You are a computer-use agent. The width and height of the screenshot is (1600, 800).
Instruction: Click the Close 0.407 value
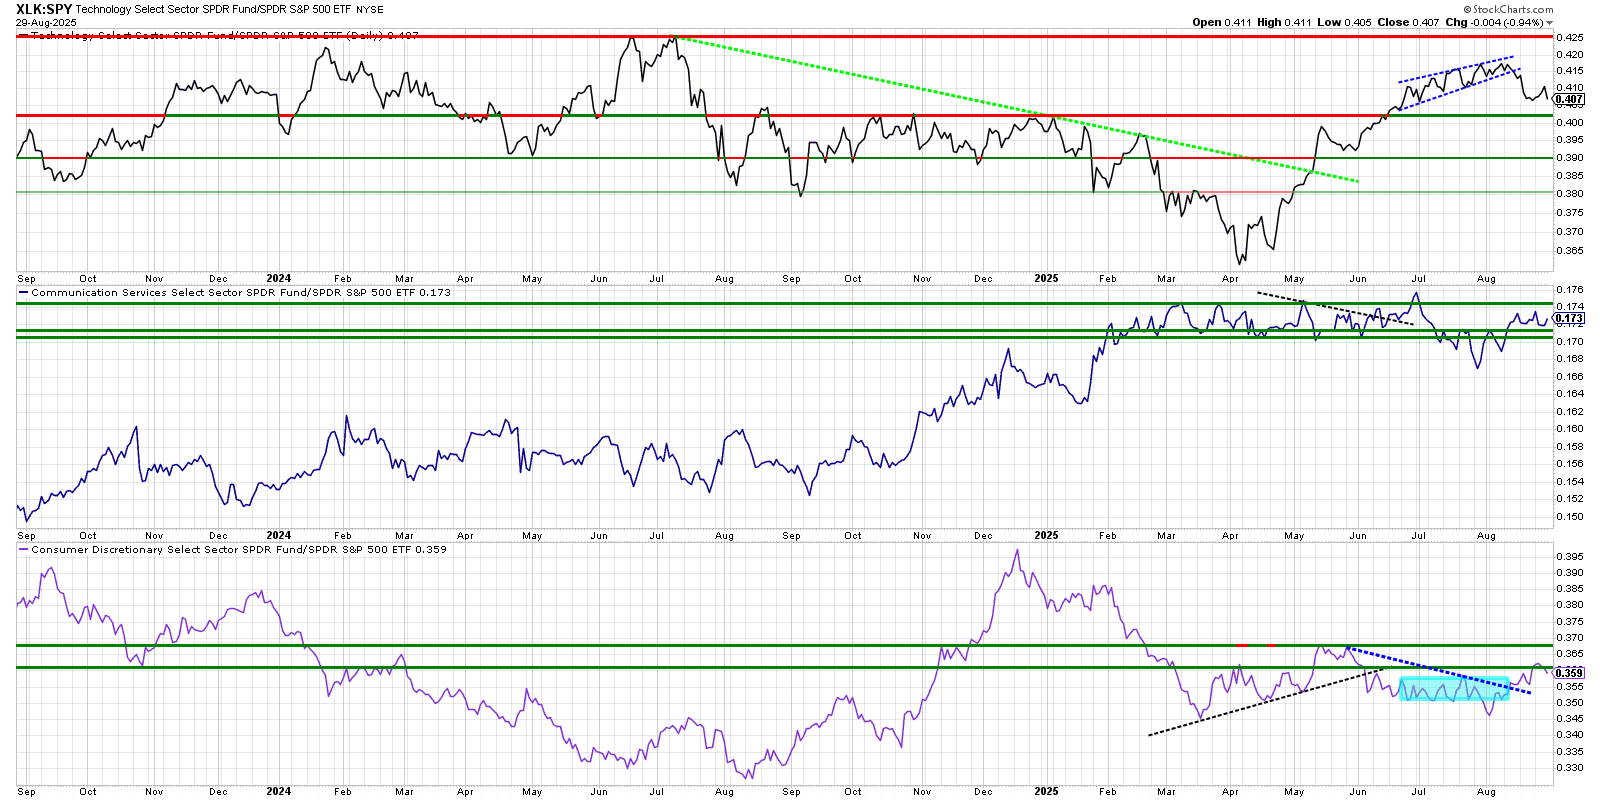1408,22
